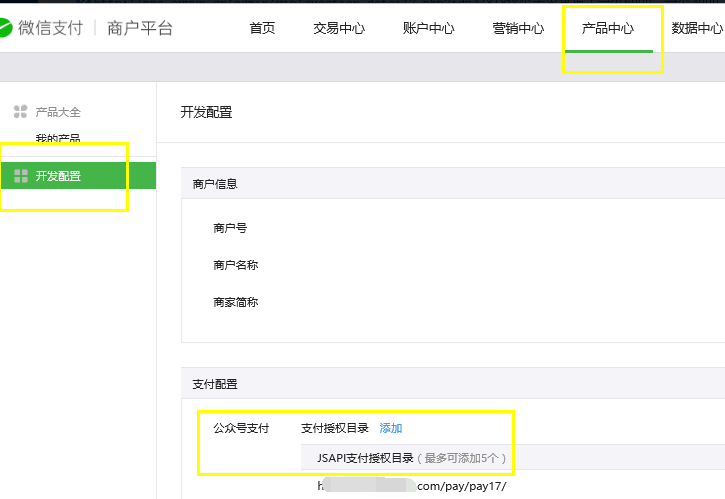The height and width of the screenshot is (499, 725).
Task: Go to the 账户中心 tab
Action: 429,28
